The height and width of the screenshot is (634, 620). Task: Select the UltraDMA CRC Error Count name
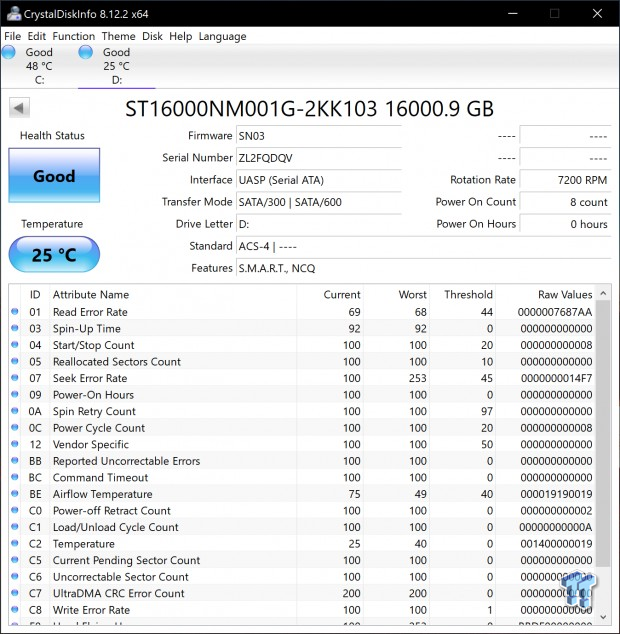click(118, 593)
